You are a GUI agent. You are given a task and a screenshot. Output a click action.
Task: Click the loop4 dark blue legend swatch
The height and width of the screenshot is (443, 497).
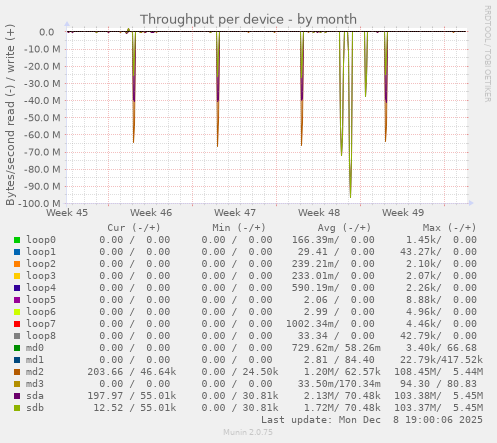(x=17, y=288)
